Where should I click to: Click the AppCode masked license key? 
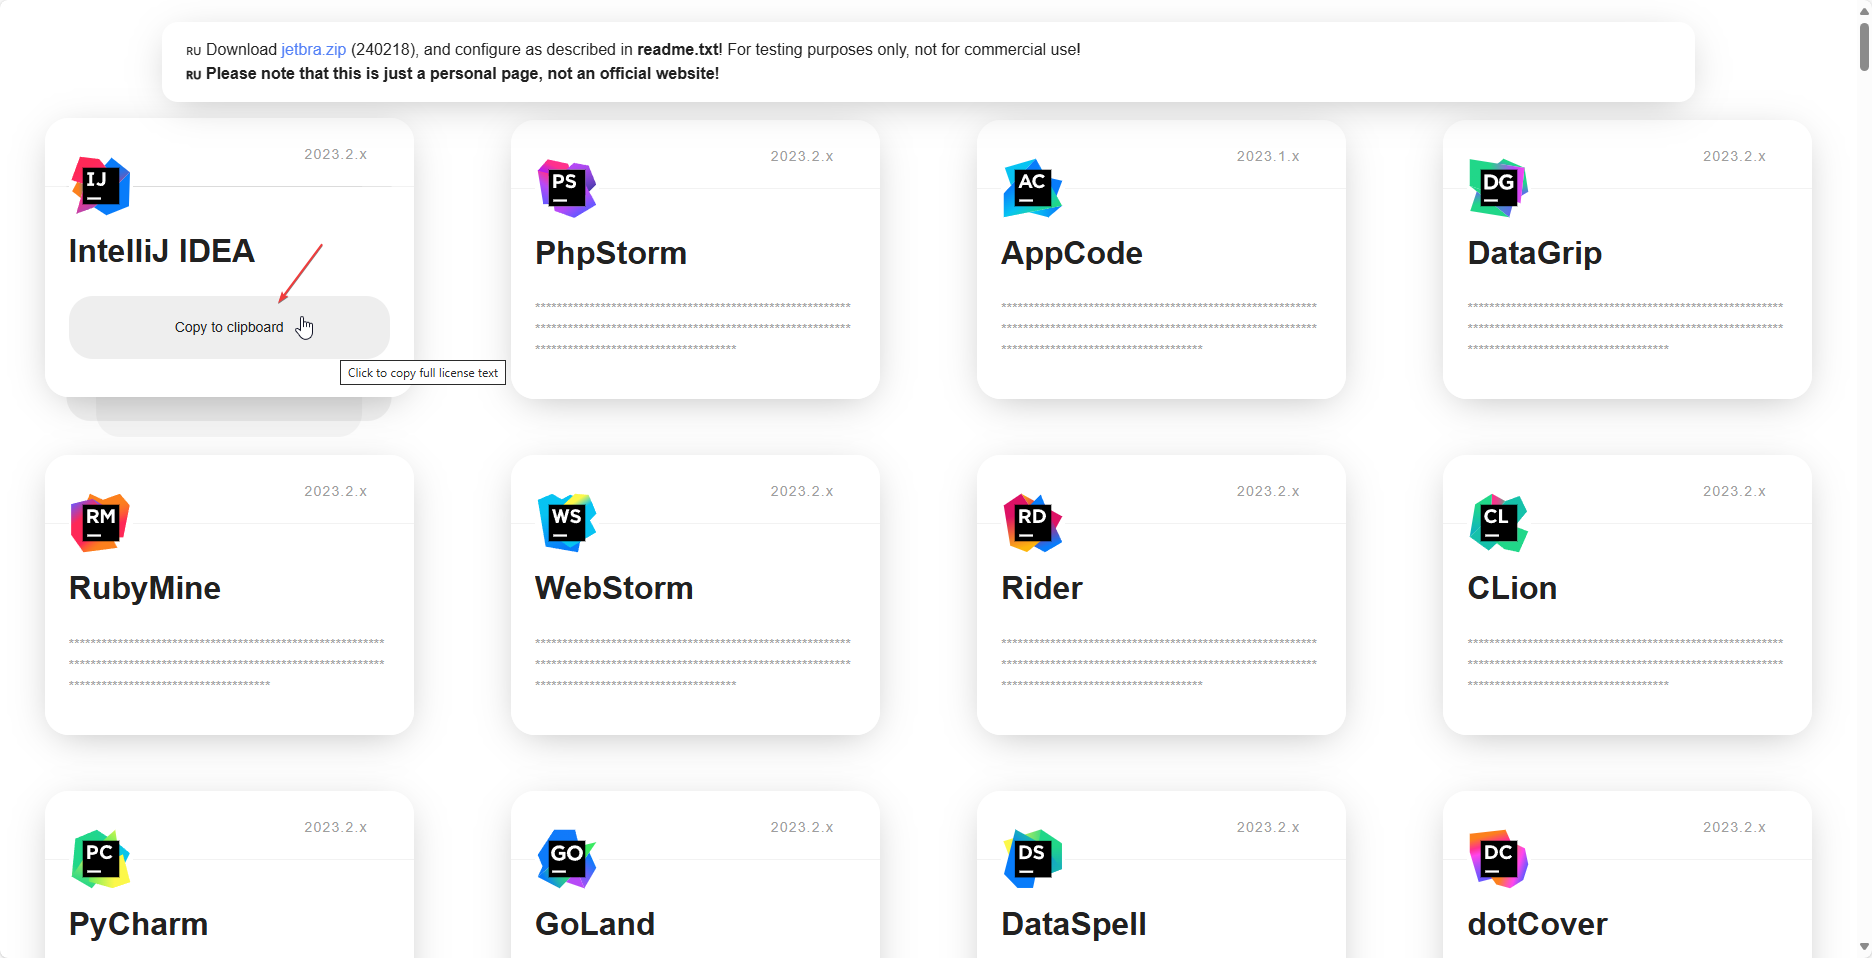click(1159, 327)
